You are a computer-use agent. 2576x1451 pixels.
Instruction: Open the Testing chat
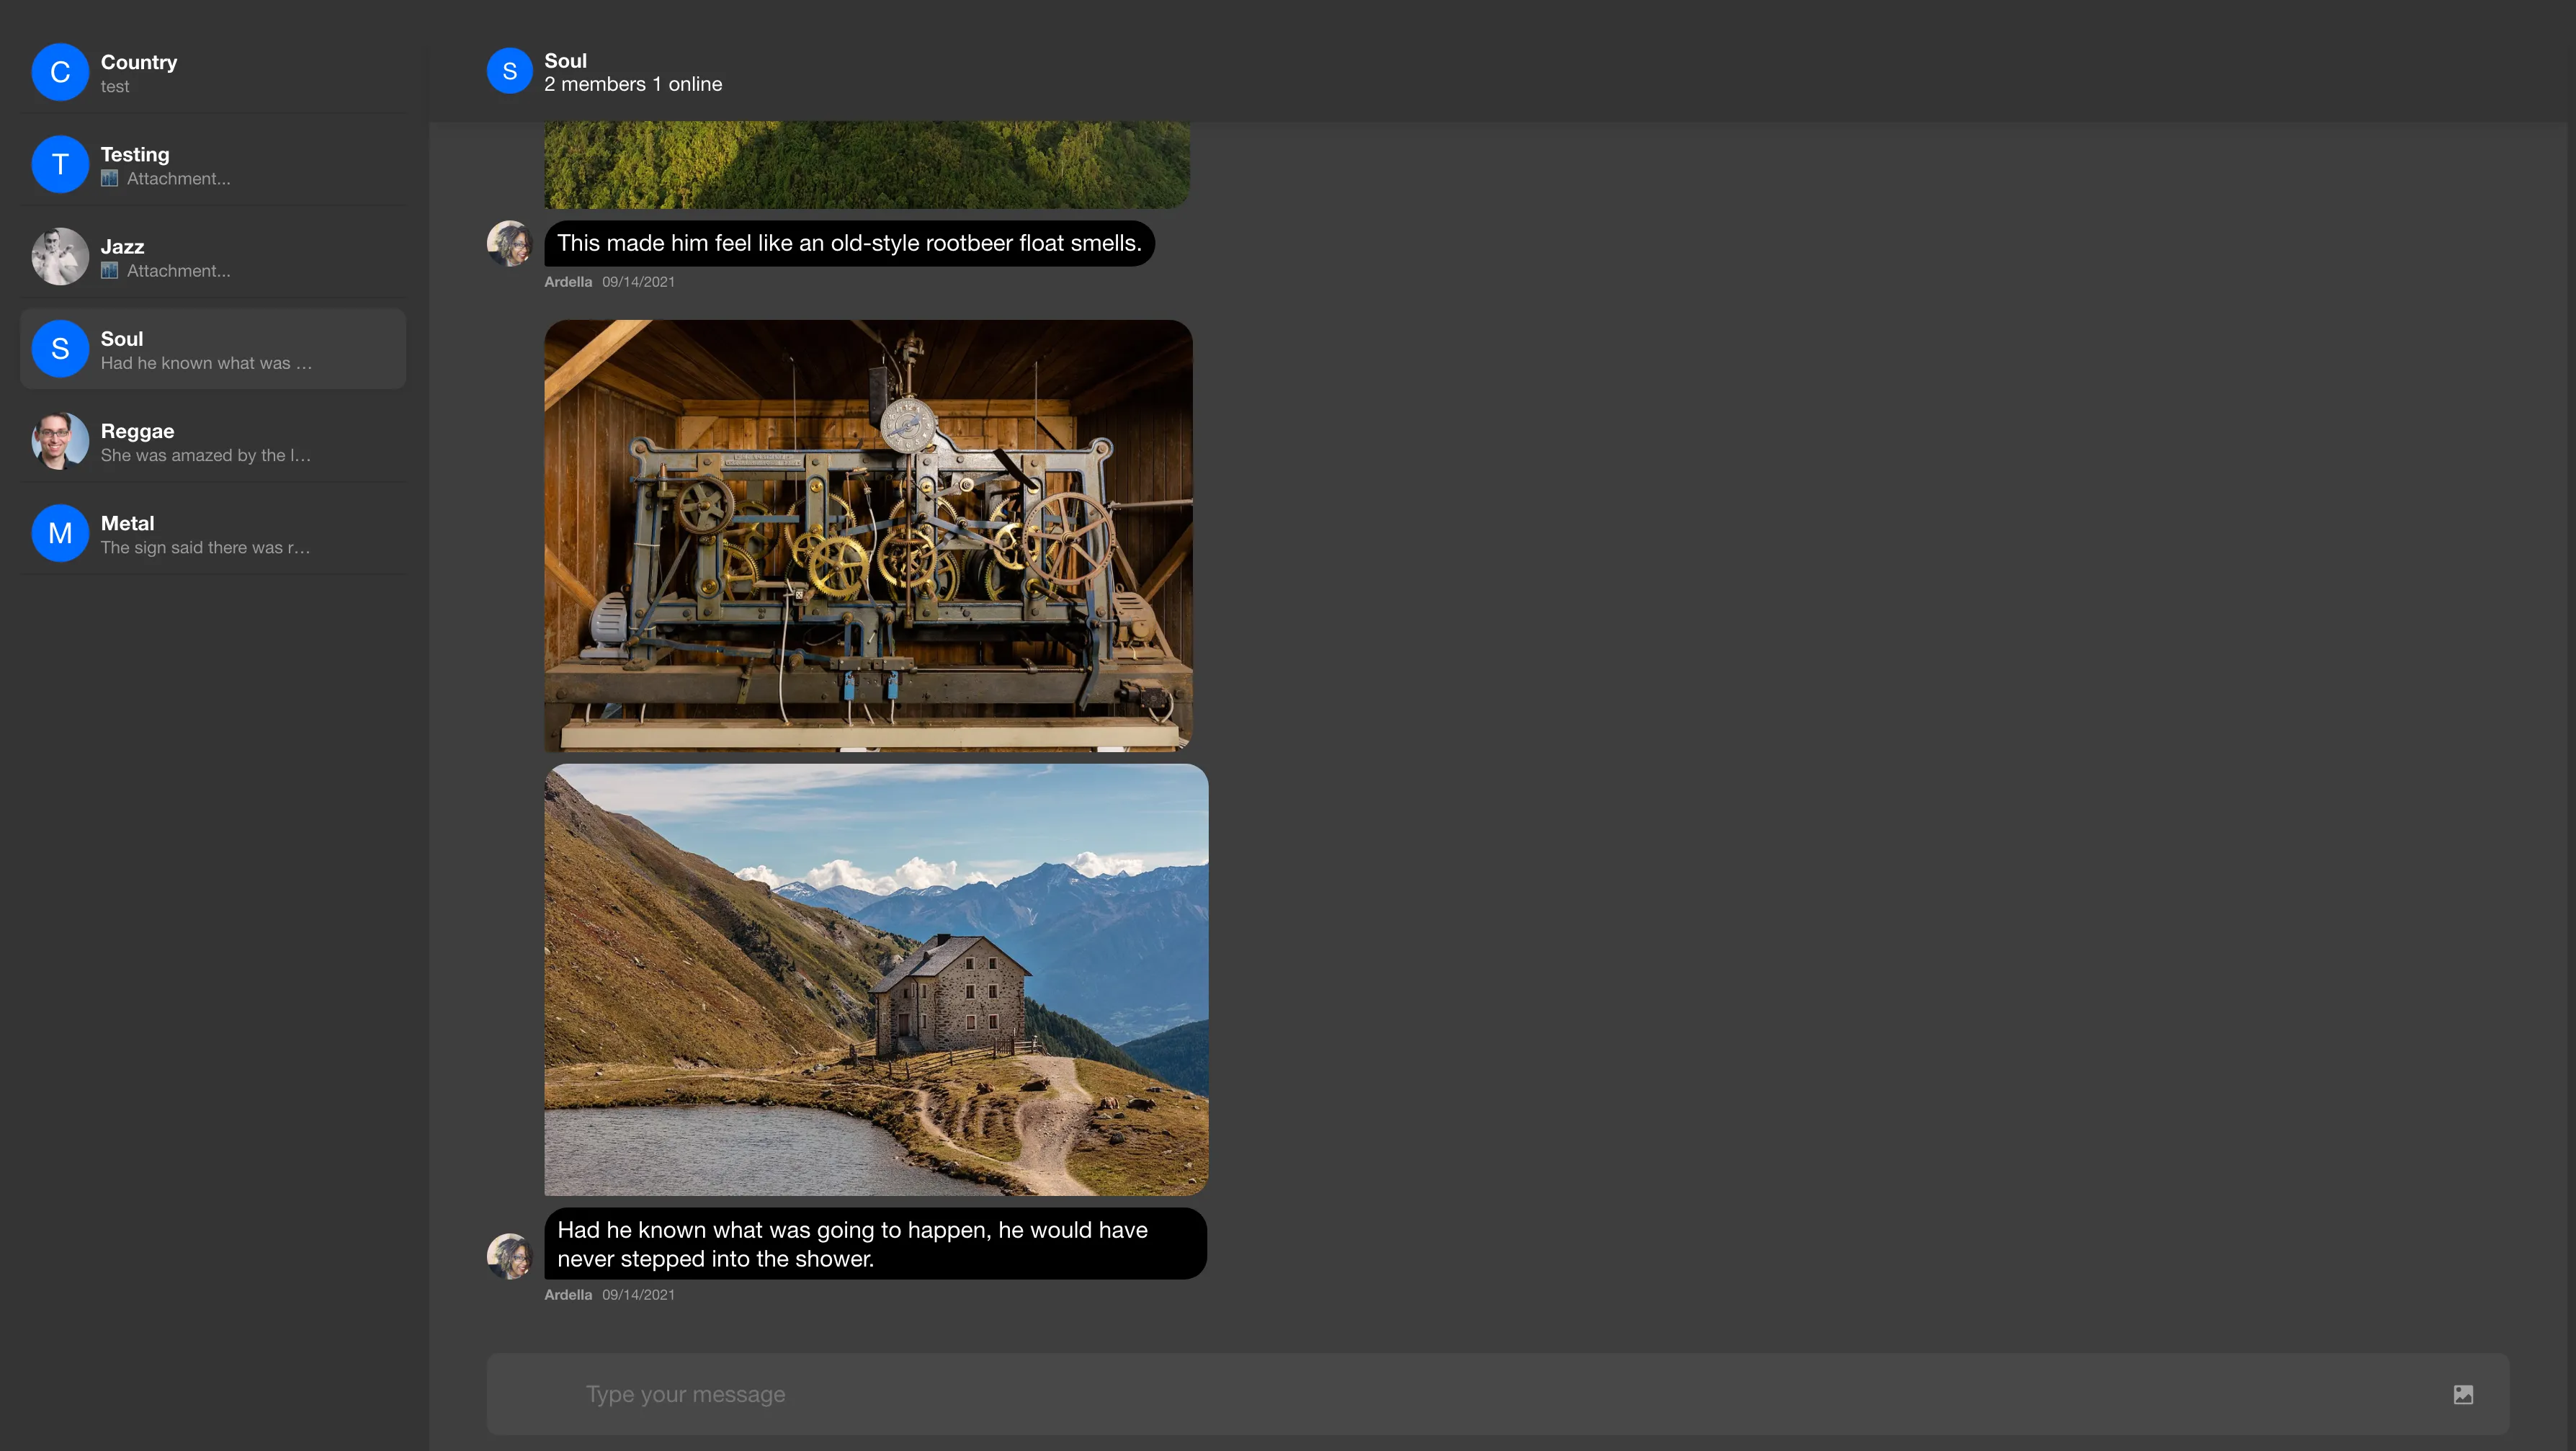click(x=213, y=164)
